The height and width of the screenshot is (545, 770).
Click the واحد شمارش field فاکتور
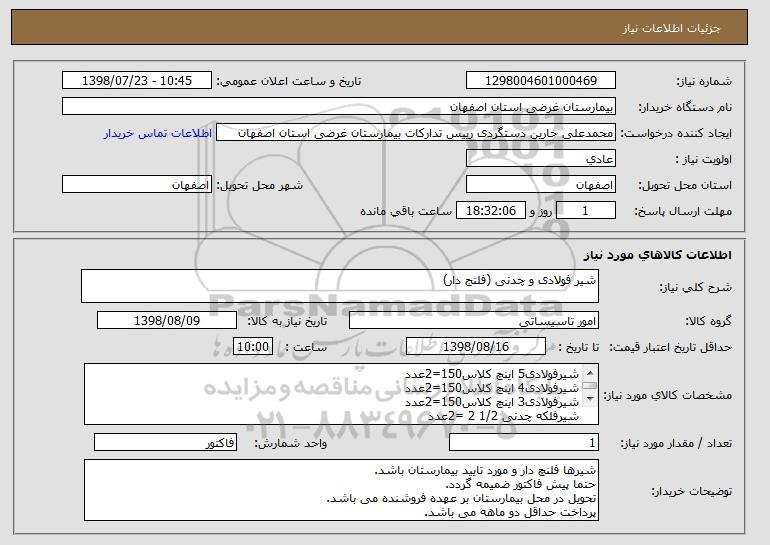tap(165, 442)
